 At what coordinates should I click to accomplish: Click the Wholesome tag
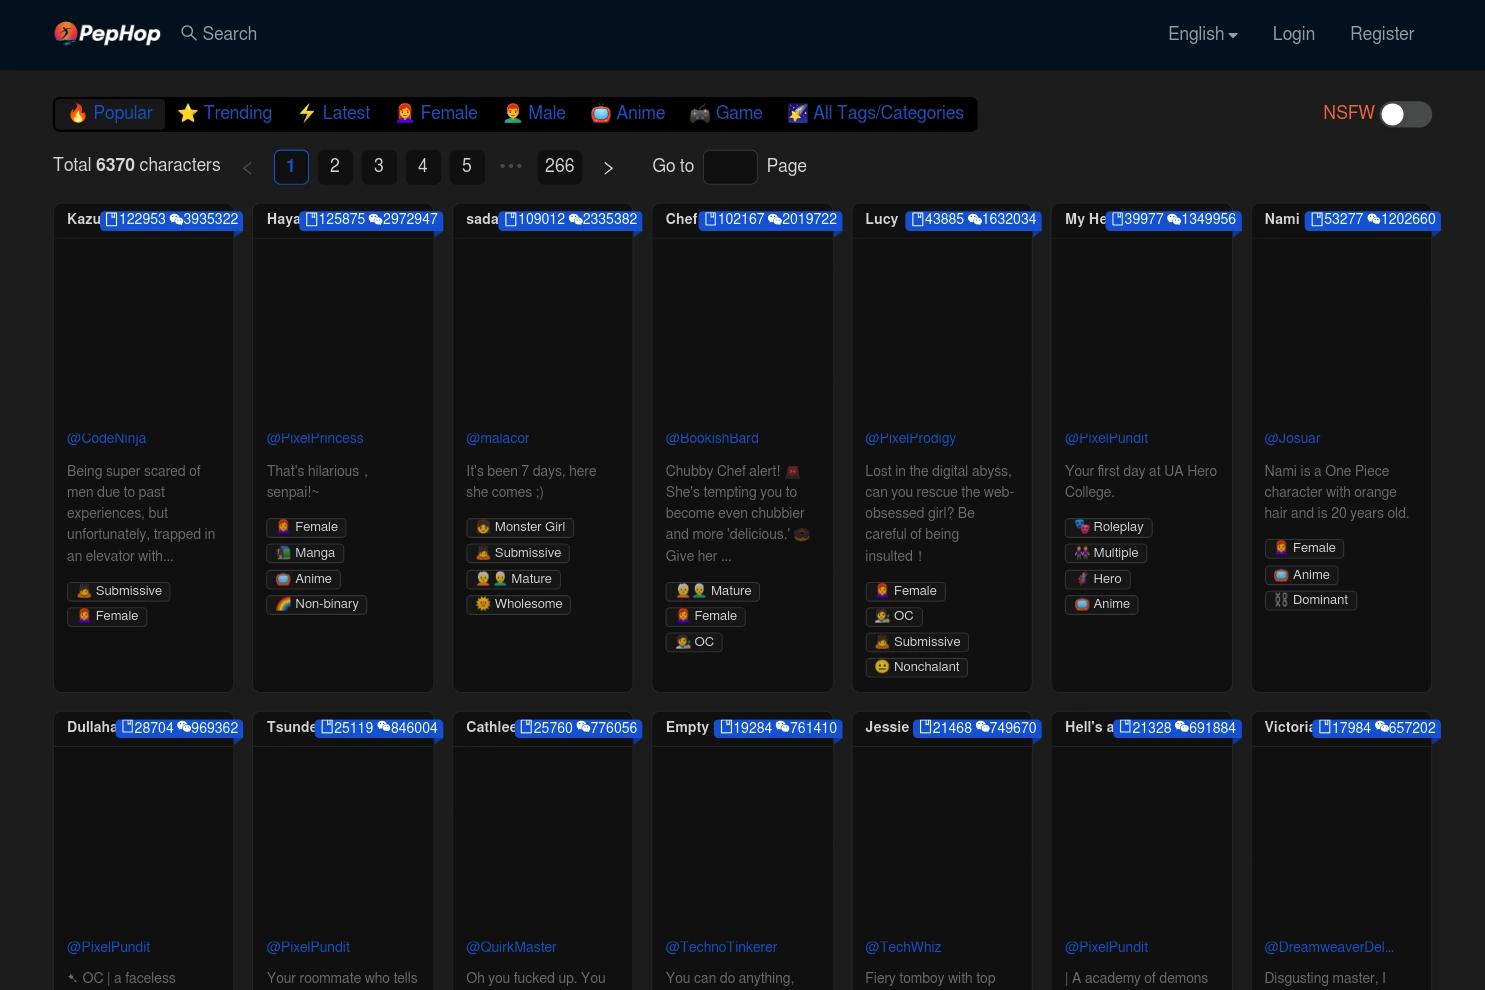[518, 604]
